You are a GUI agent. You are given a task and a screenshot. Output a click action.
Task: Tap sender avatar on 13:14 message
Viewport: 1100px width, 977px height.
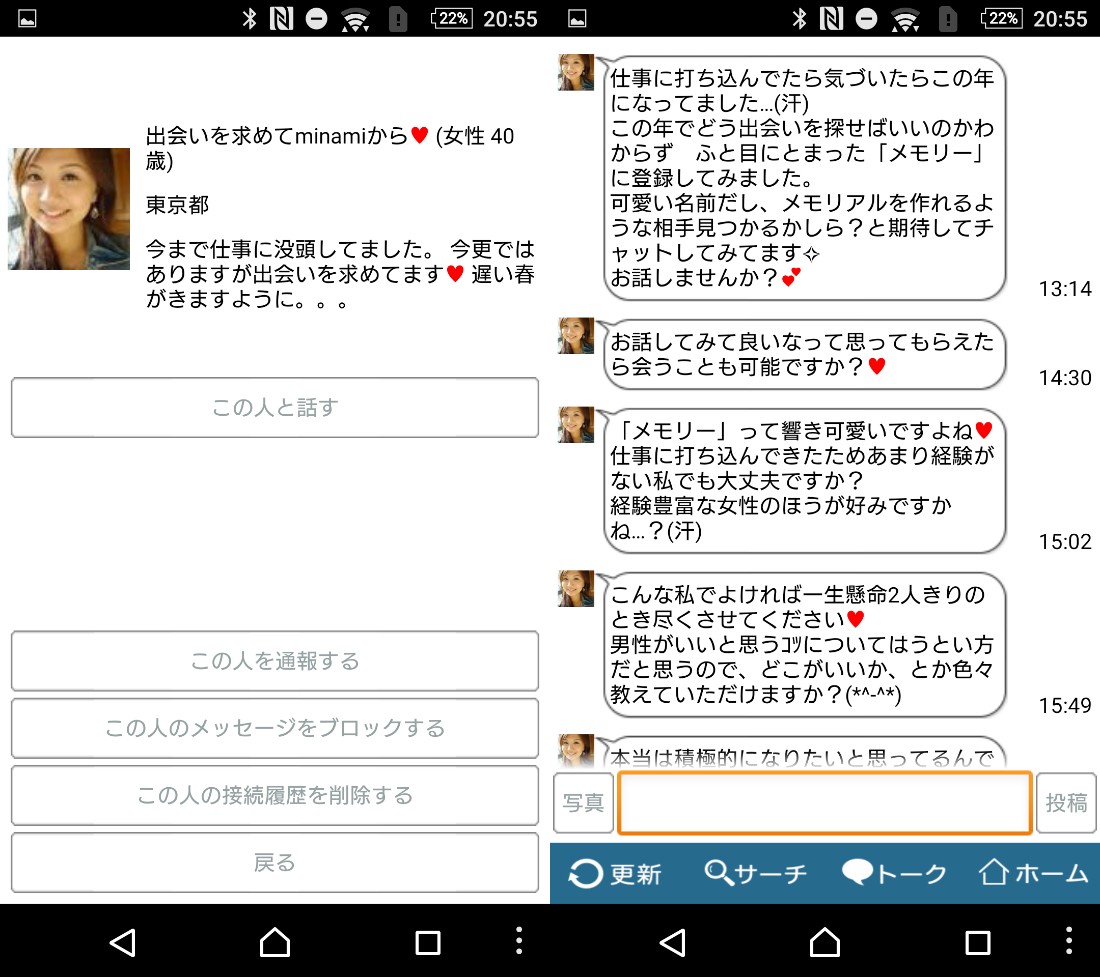576,73
